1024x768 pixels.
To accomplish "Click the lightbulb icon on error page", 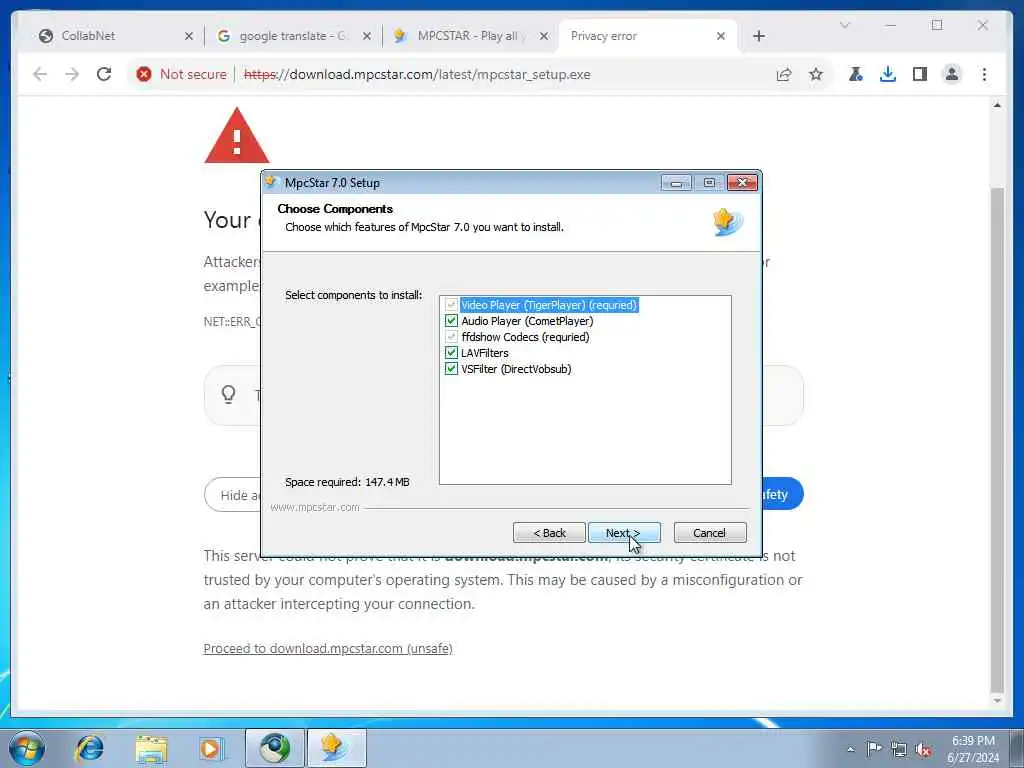I will point(228,394).
